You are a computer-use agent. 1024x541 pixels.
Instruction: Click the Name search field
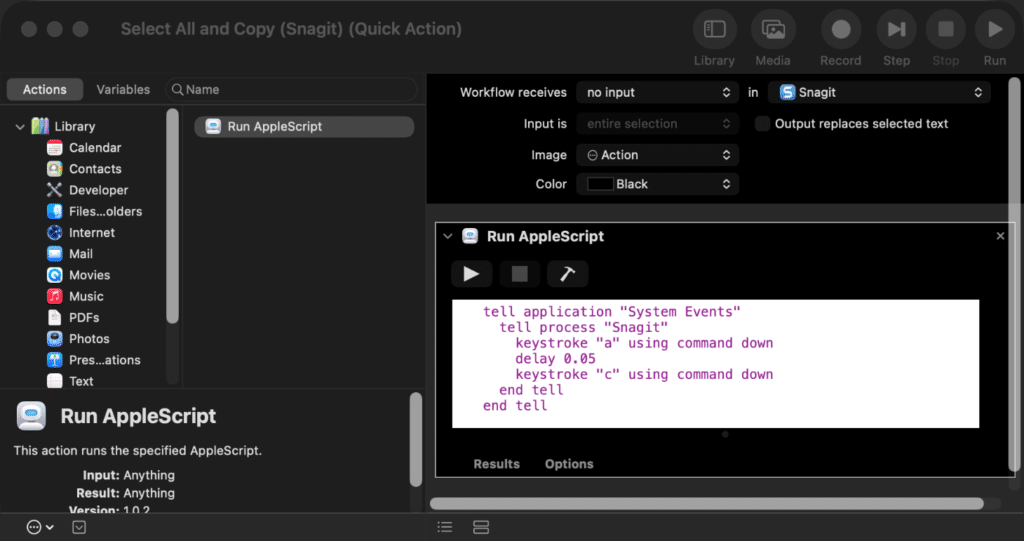coord(291,90)
